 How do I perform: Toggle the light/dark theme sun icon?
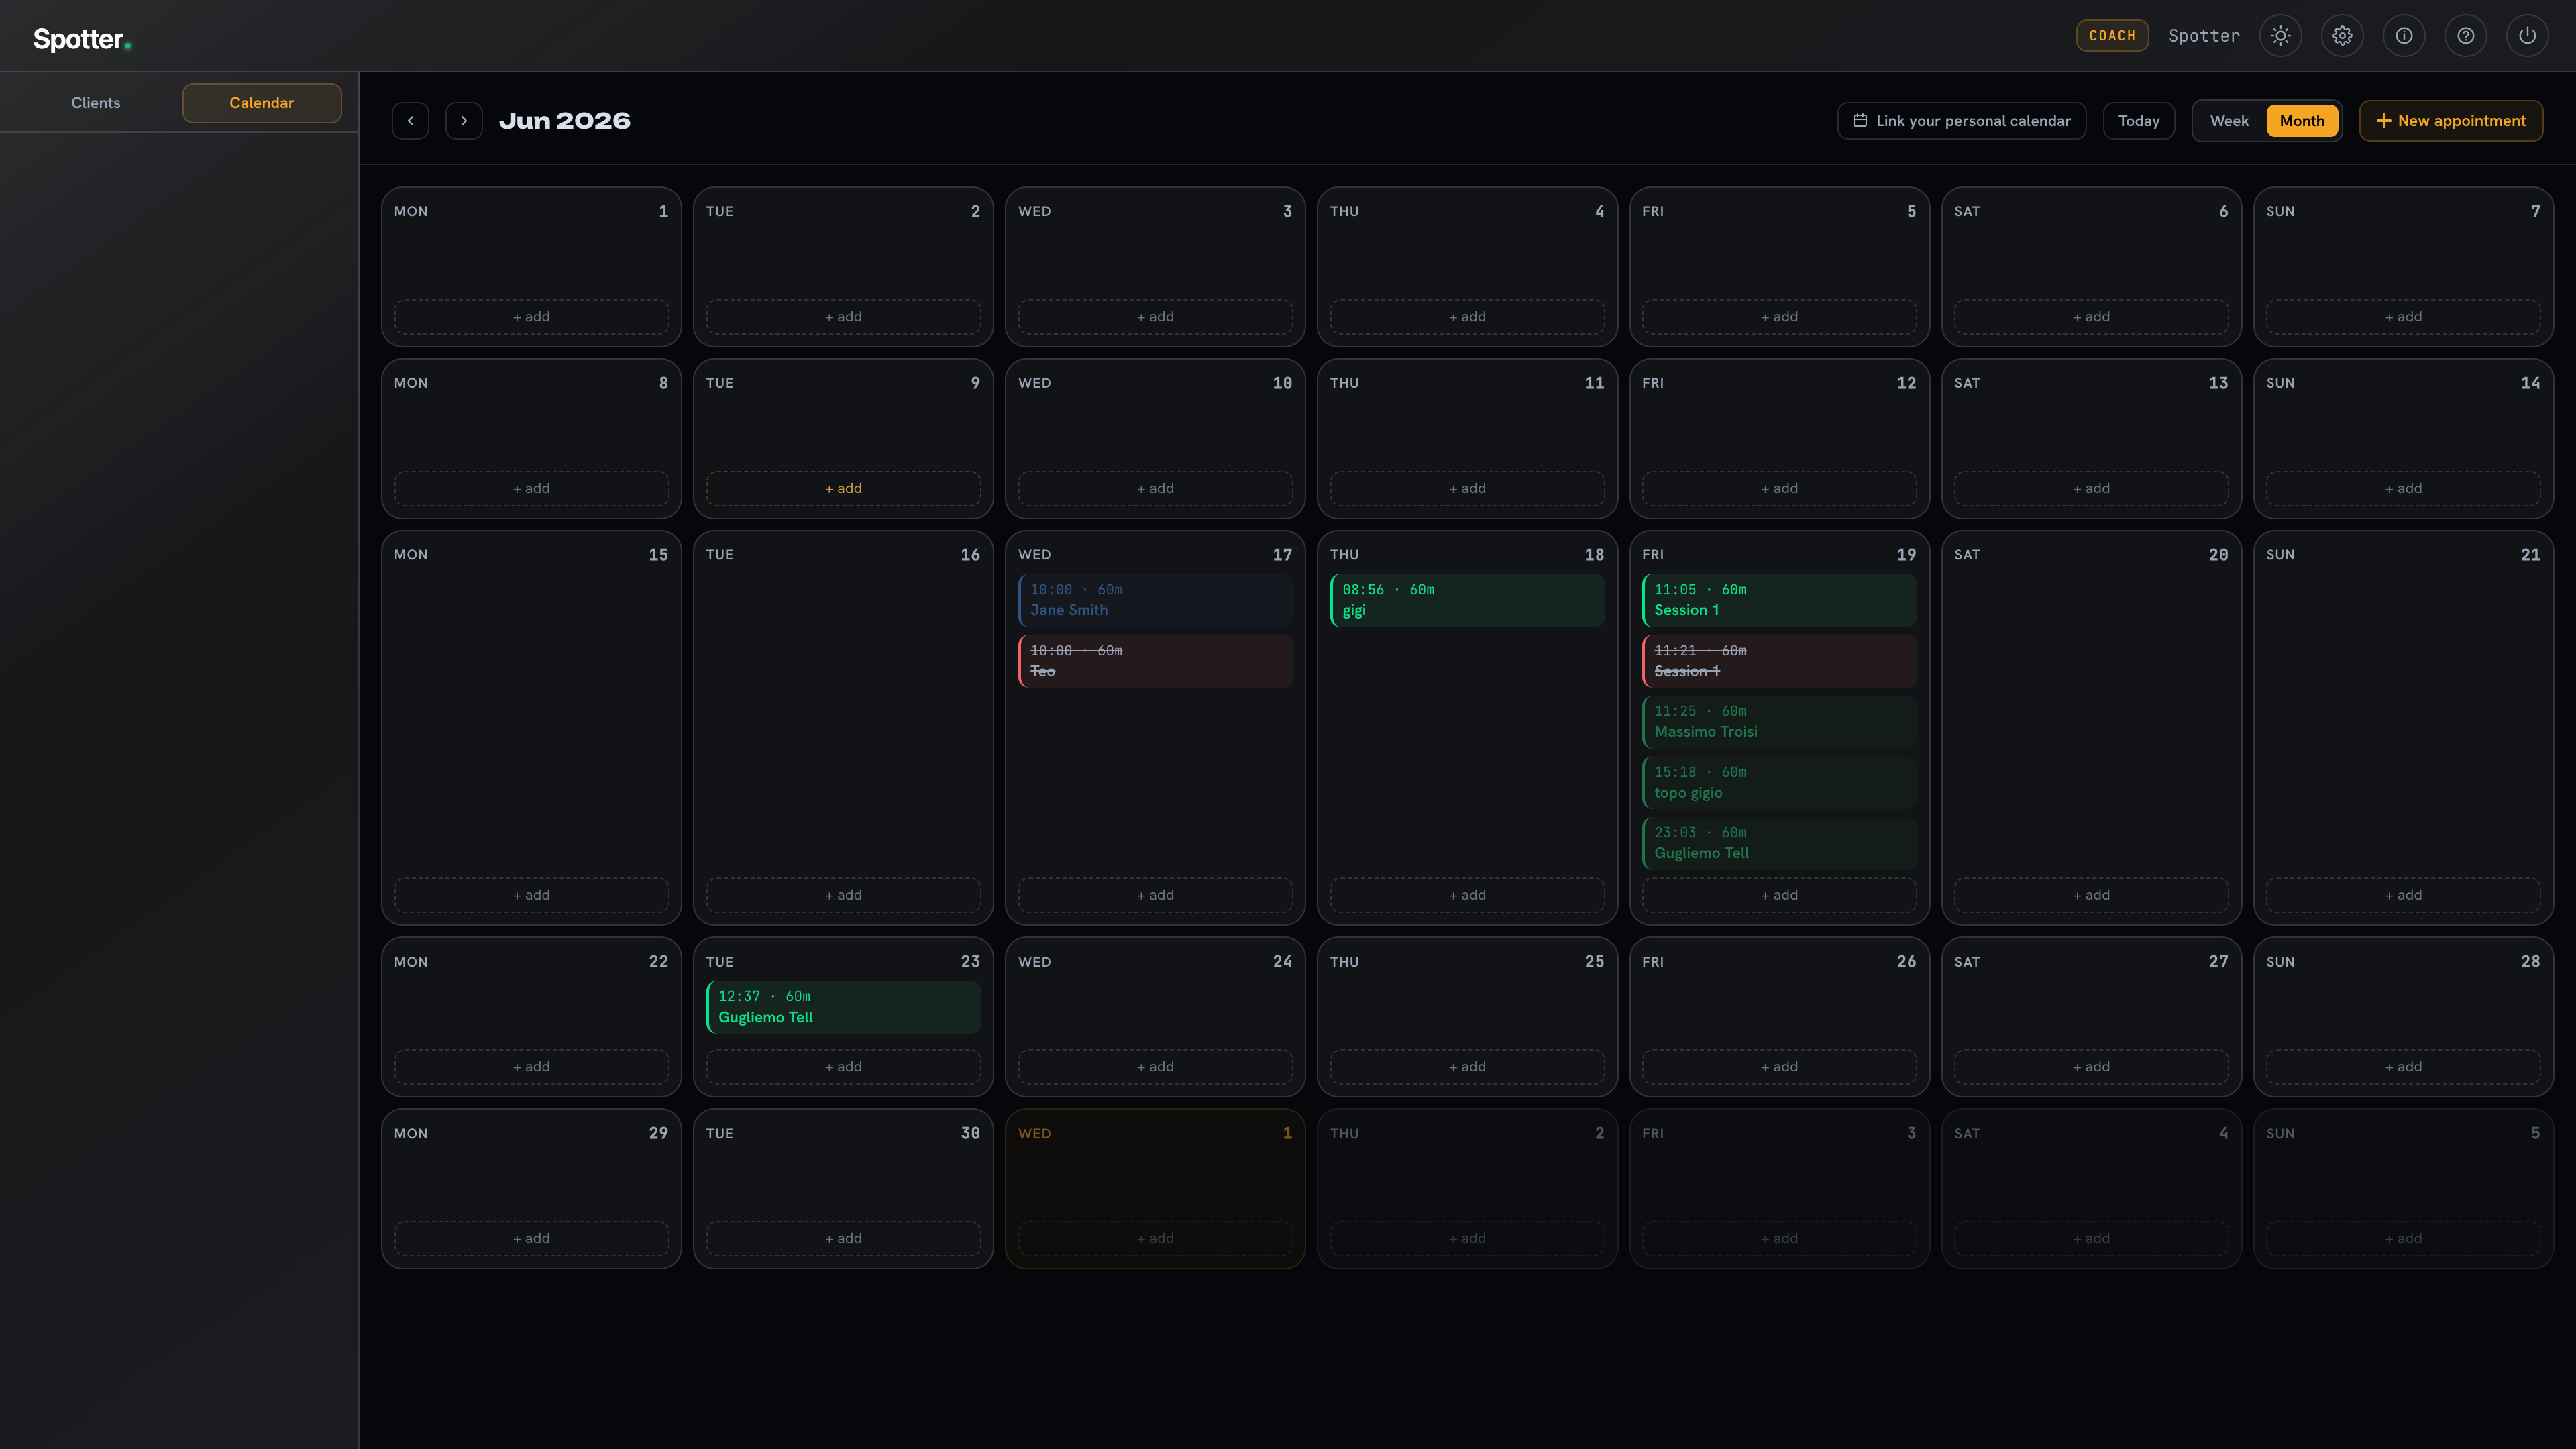(2280, 36)
